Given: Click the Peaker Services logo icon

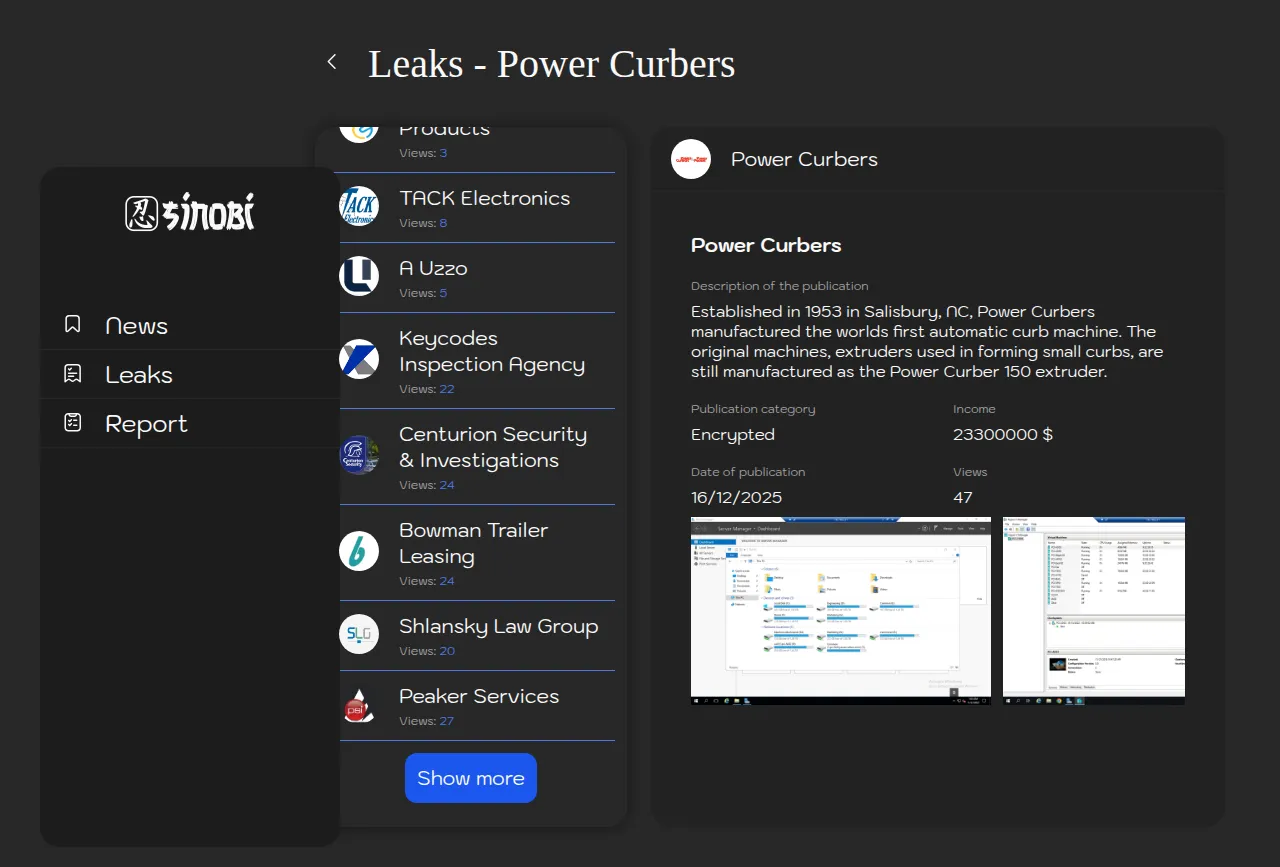Looking at the screenshot, I should point(359,705).
